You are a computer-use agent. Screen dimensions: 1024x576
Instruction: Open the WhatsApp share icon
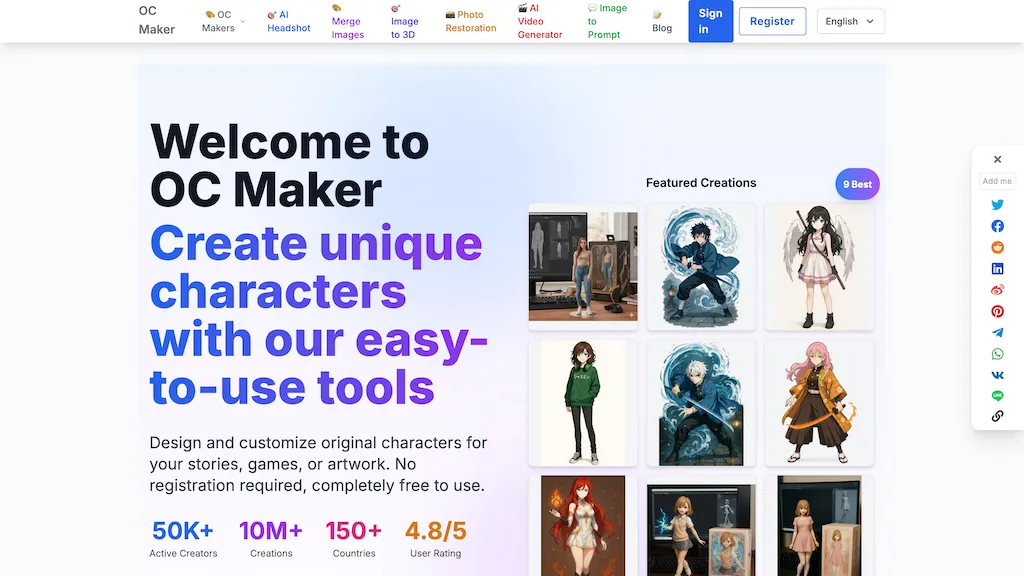coord(997,353)
